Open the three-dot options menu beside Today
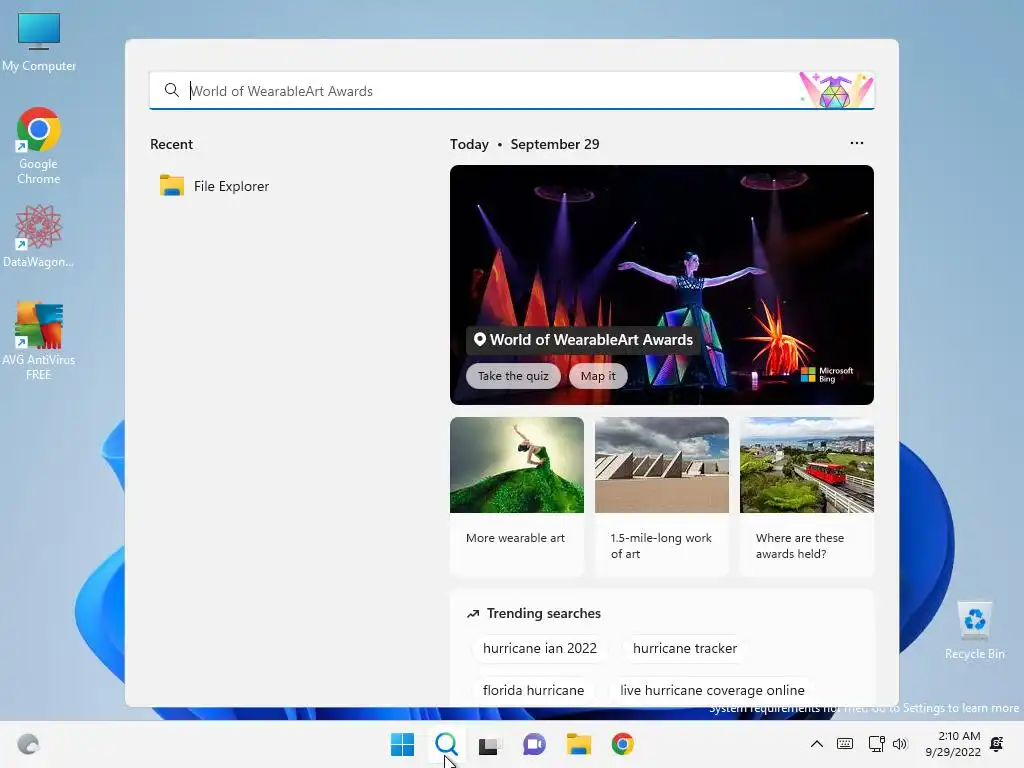Viewport: 1024px width, 768px height. (857, 143)
